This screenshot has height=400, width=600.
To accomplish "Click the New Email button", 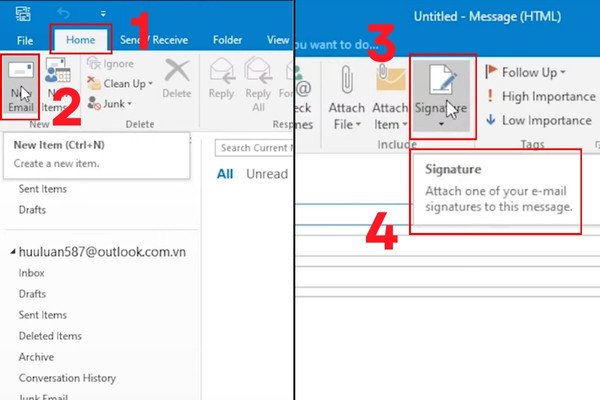I will [21, 86].
